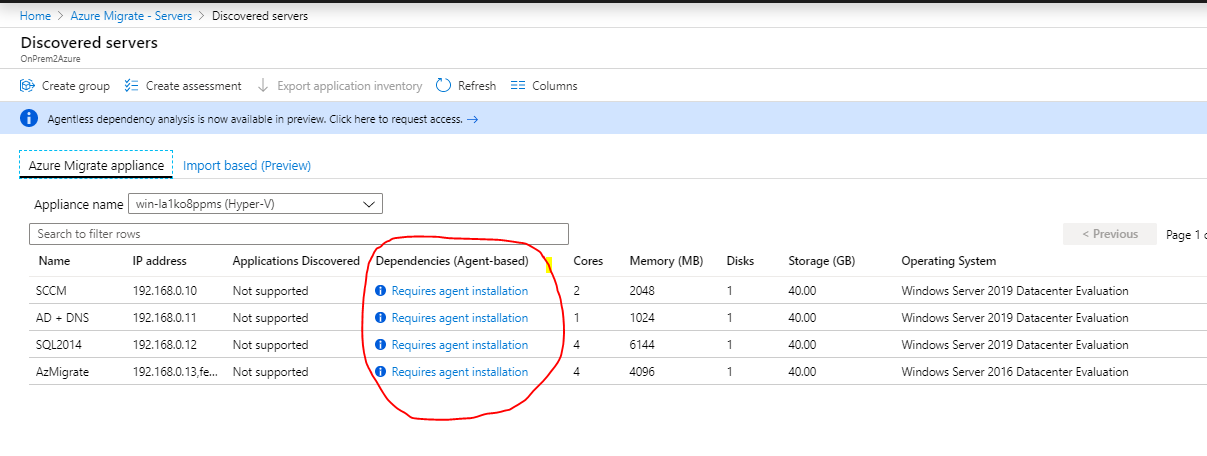Click the arrow after Click here to request access
Screen dimensions: 1207x456
472,119
